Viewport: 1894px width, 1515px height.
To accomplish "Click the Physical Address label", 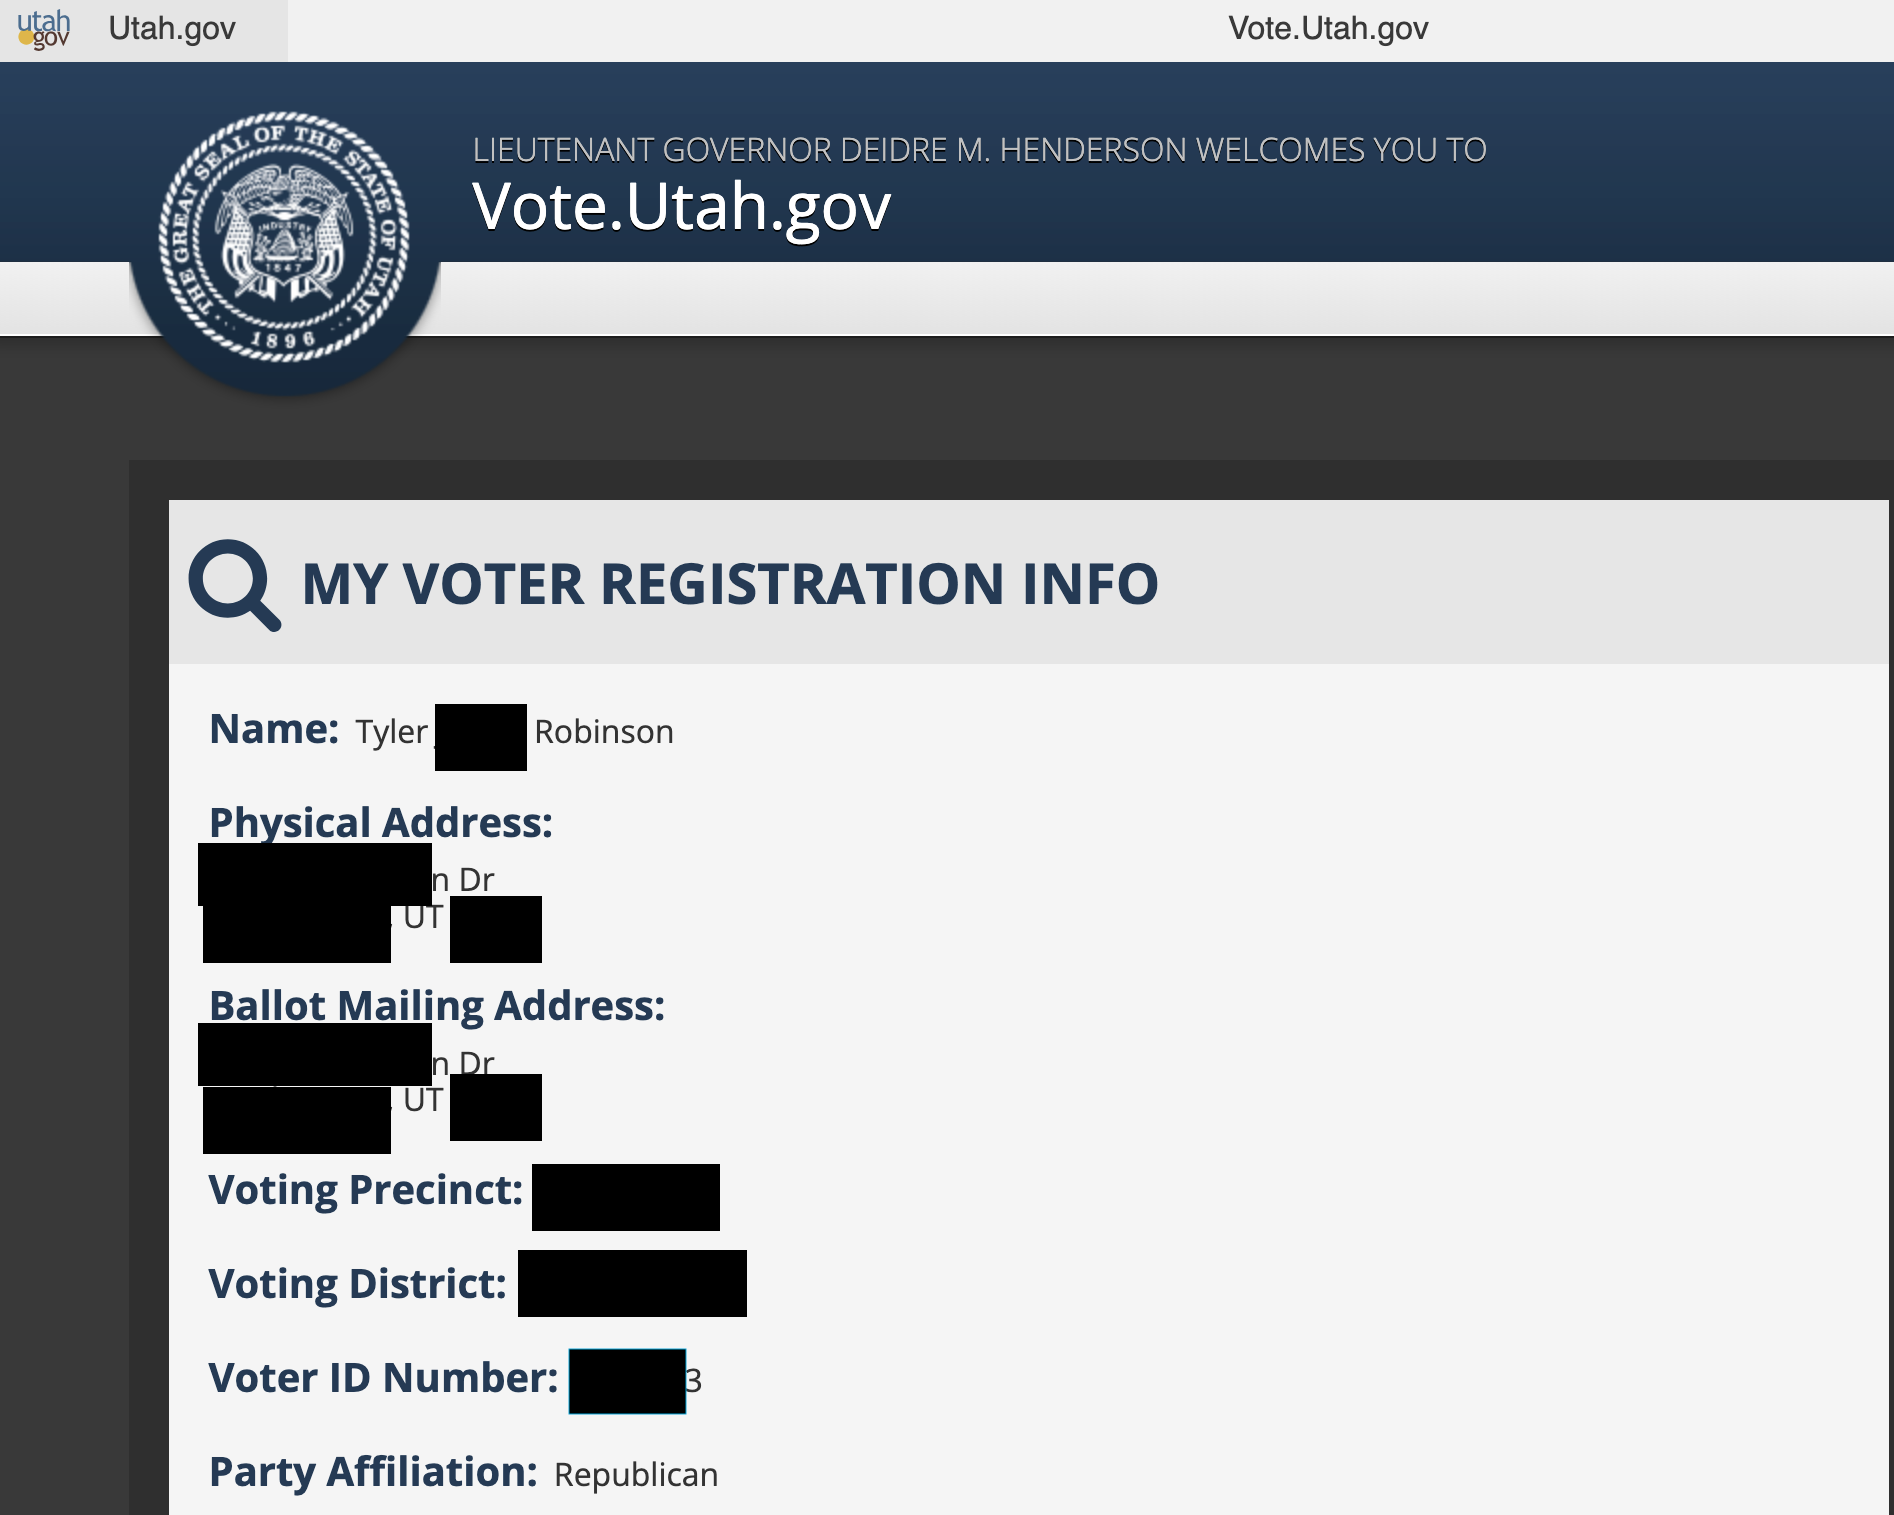I will coord(381,824).
